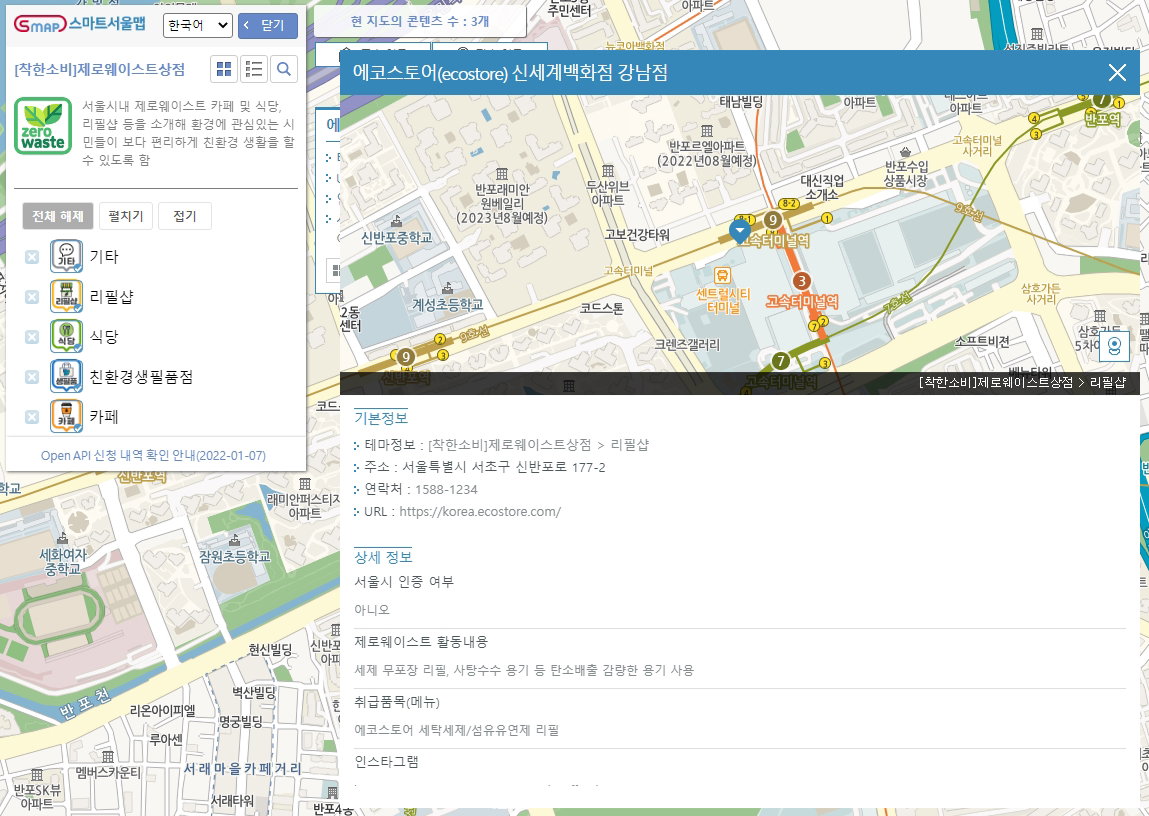Click the address 서초구 신반포로 177-2

coord(504,467)
